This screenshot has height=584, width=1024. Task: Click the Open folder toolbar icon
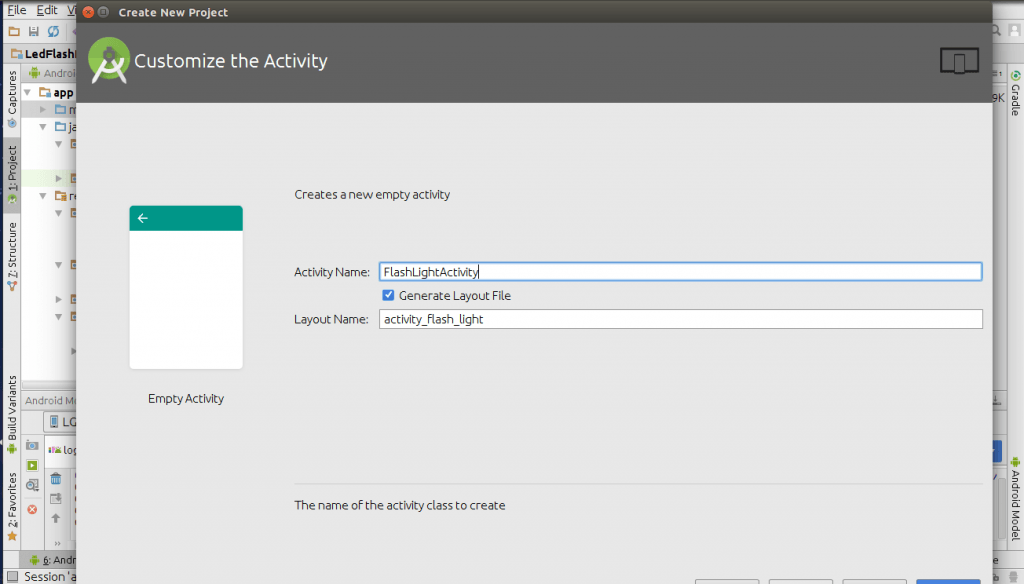pos(14,31)
